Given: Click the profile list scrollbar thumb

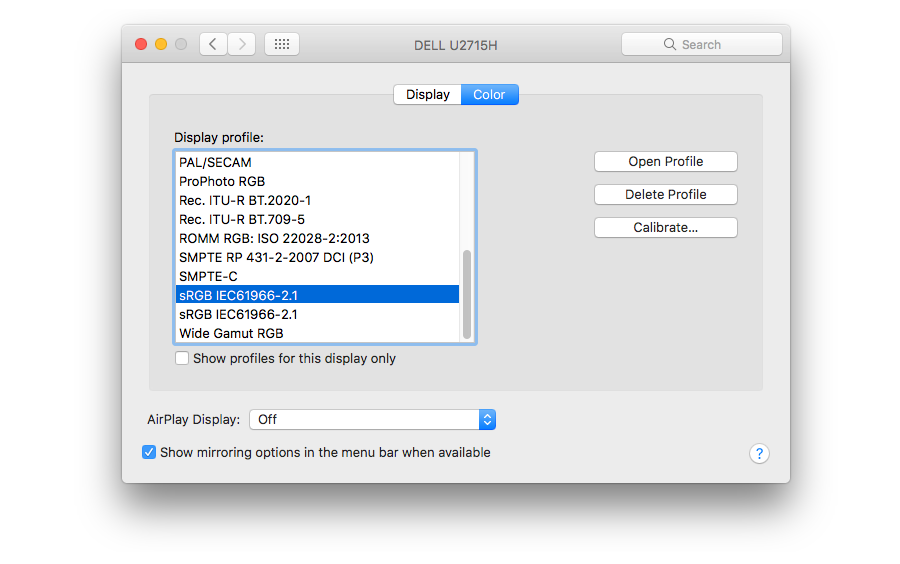Looking at the screenshot, I should [467, 294].
